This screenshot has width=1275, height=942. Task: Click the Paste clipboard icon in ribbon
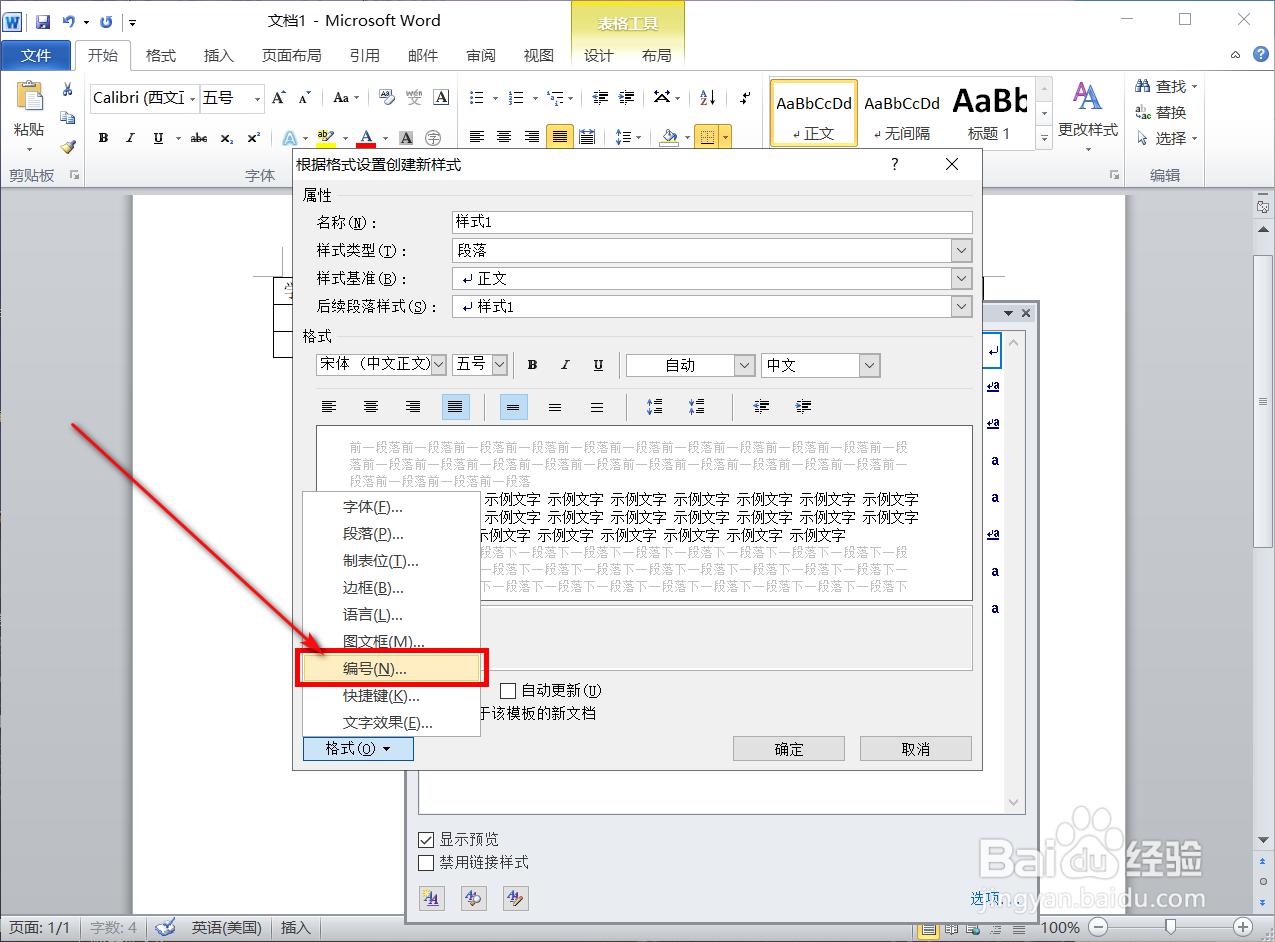point(29,97)
